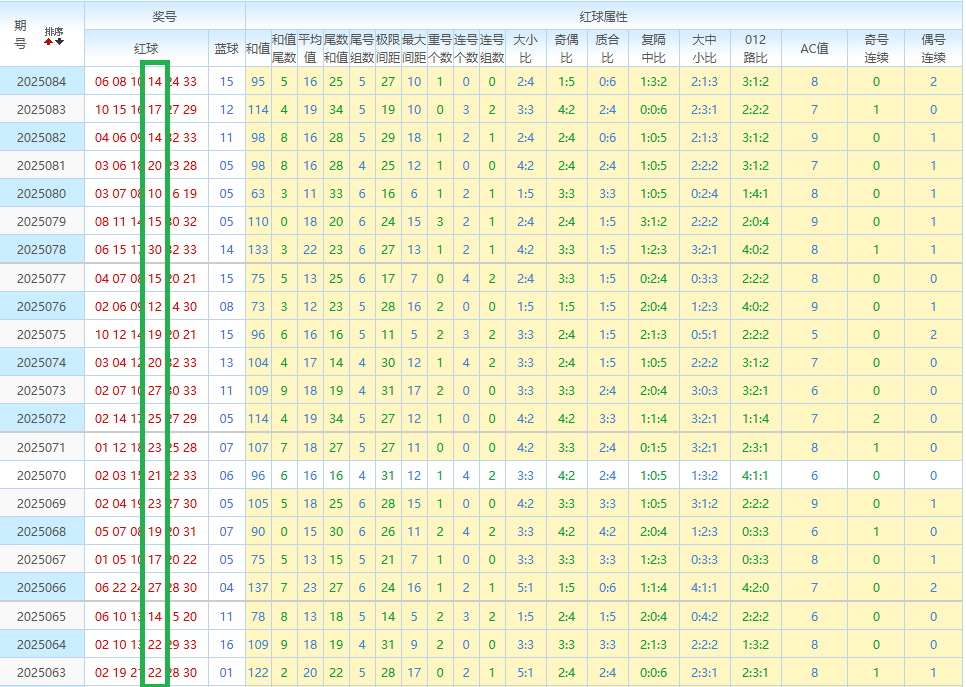Click 大中小比 0:5:1 in row 2025075
Image resolution: width=966 pixels, height=687 pixels.
(x=704, y=335)
